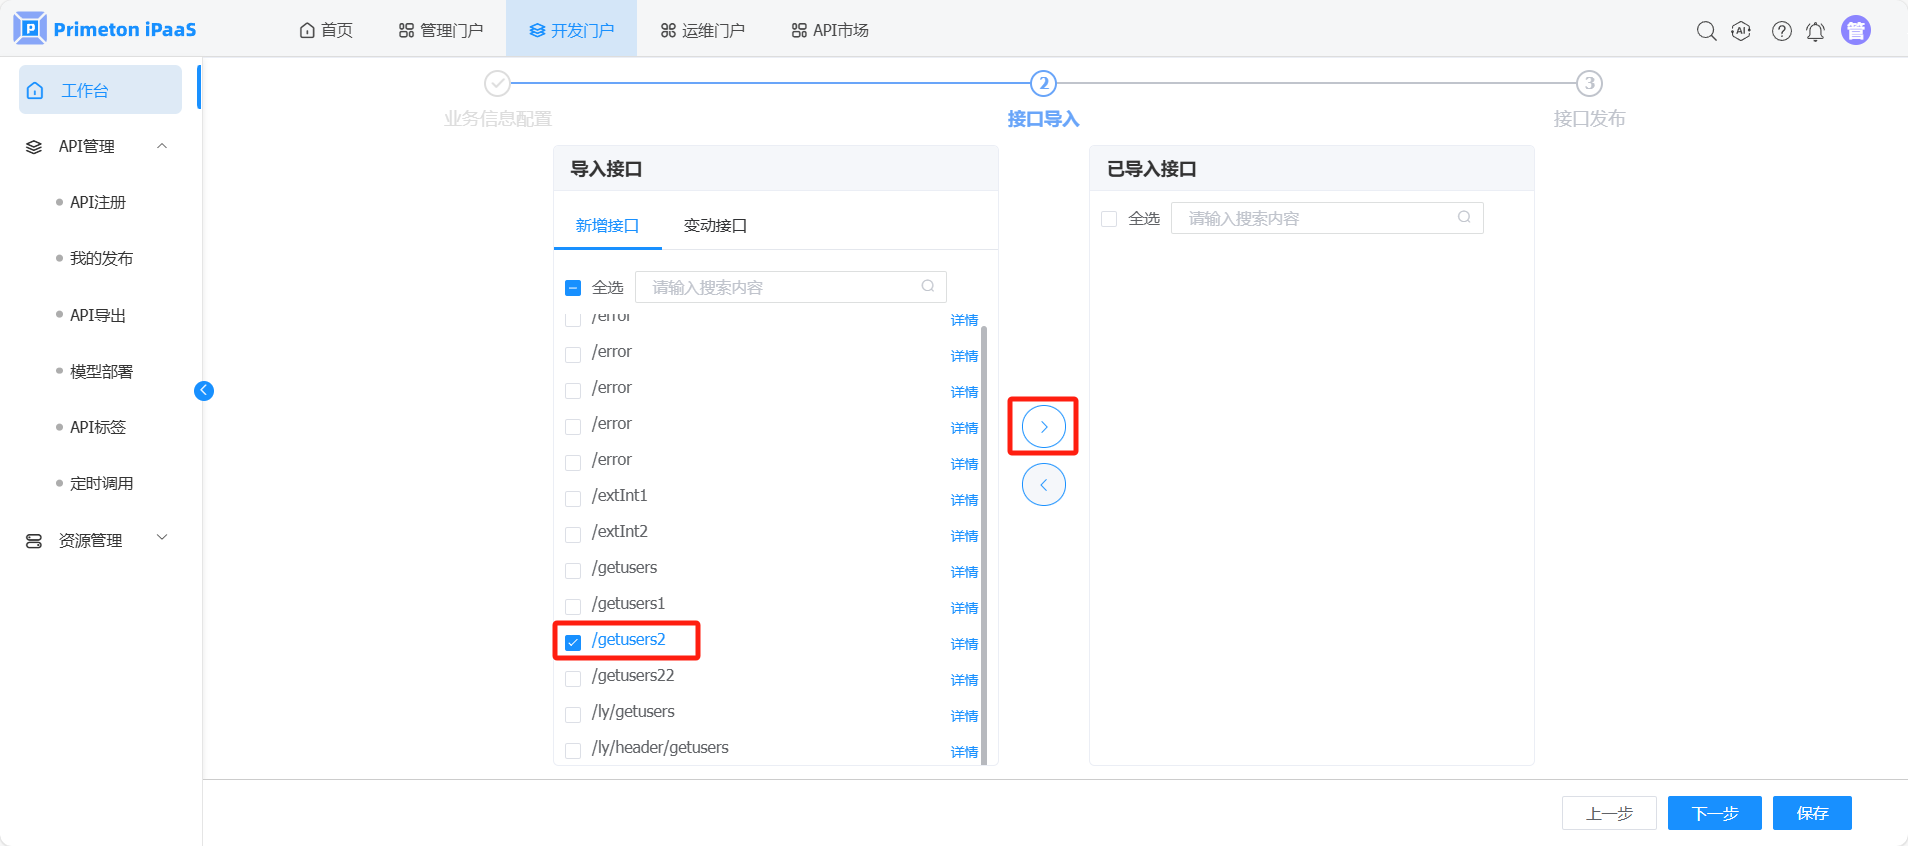Viewport: 1908px width, 846px height.
Task: Uncheck the /getusers2 checkbox
Action: [573, 643]
